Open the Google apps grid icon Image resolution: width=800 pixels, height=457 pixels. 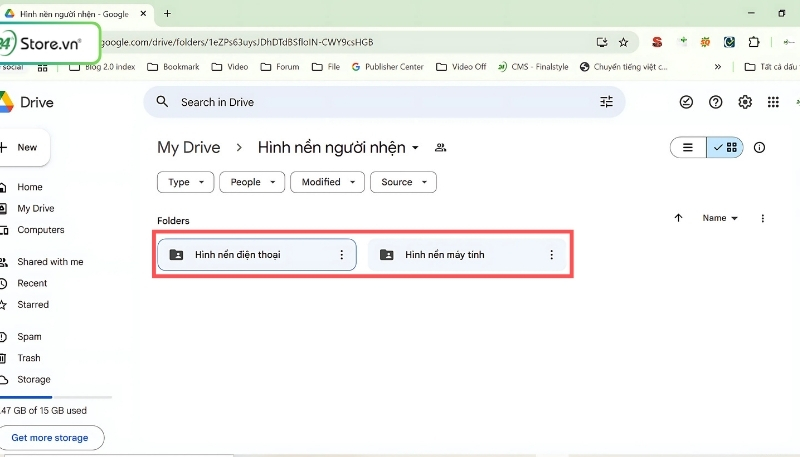point(772,102)
